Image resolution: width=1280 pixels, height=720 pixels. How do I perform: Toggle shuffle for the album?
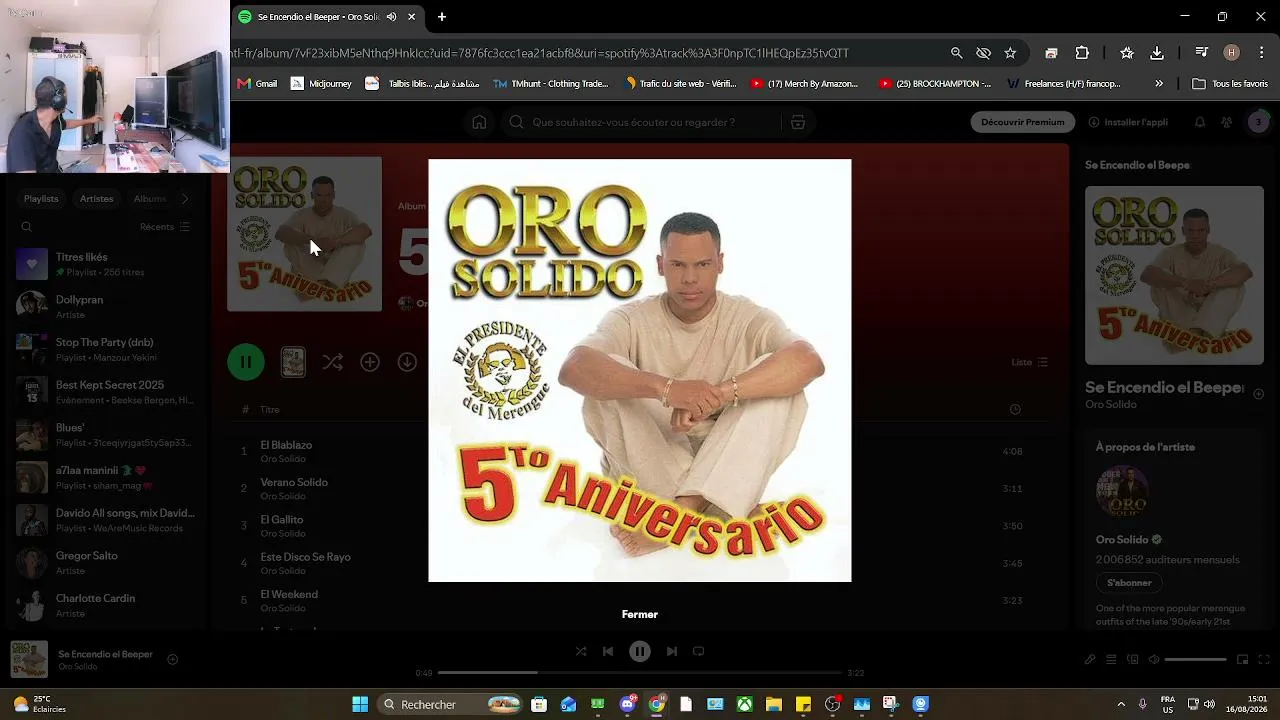click(x=333, y=362)
